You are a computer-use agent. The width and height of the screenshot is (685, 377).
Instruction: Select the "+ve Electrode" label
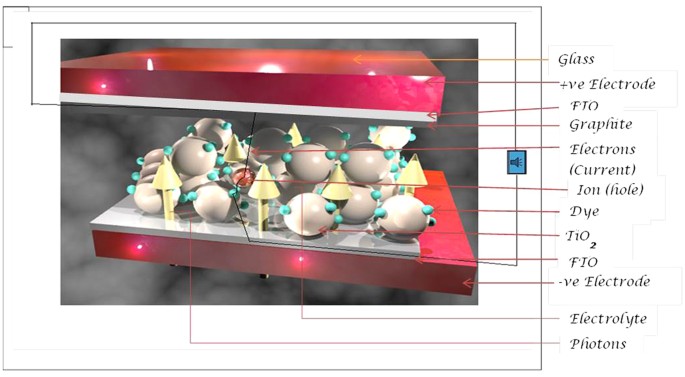pos(608,84)
